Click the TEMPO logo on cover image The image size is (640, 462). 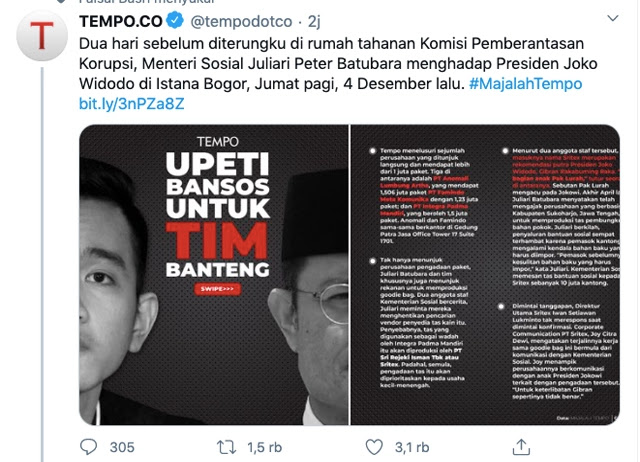coord(218,142)
